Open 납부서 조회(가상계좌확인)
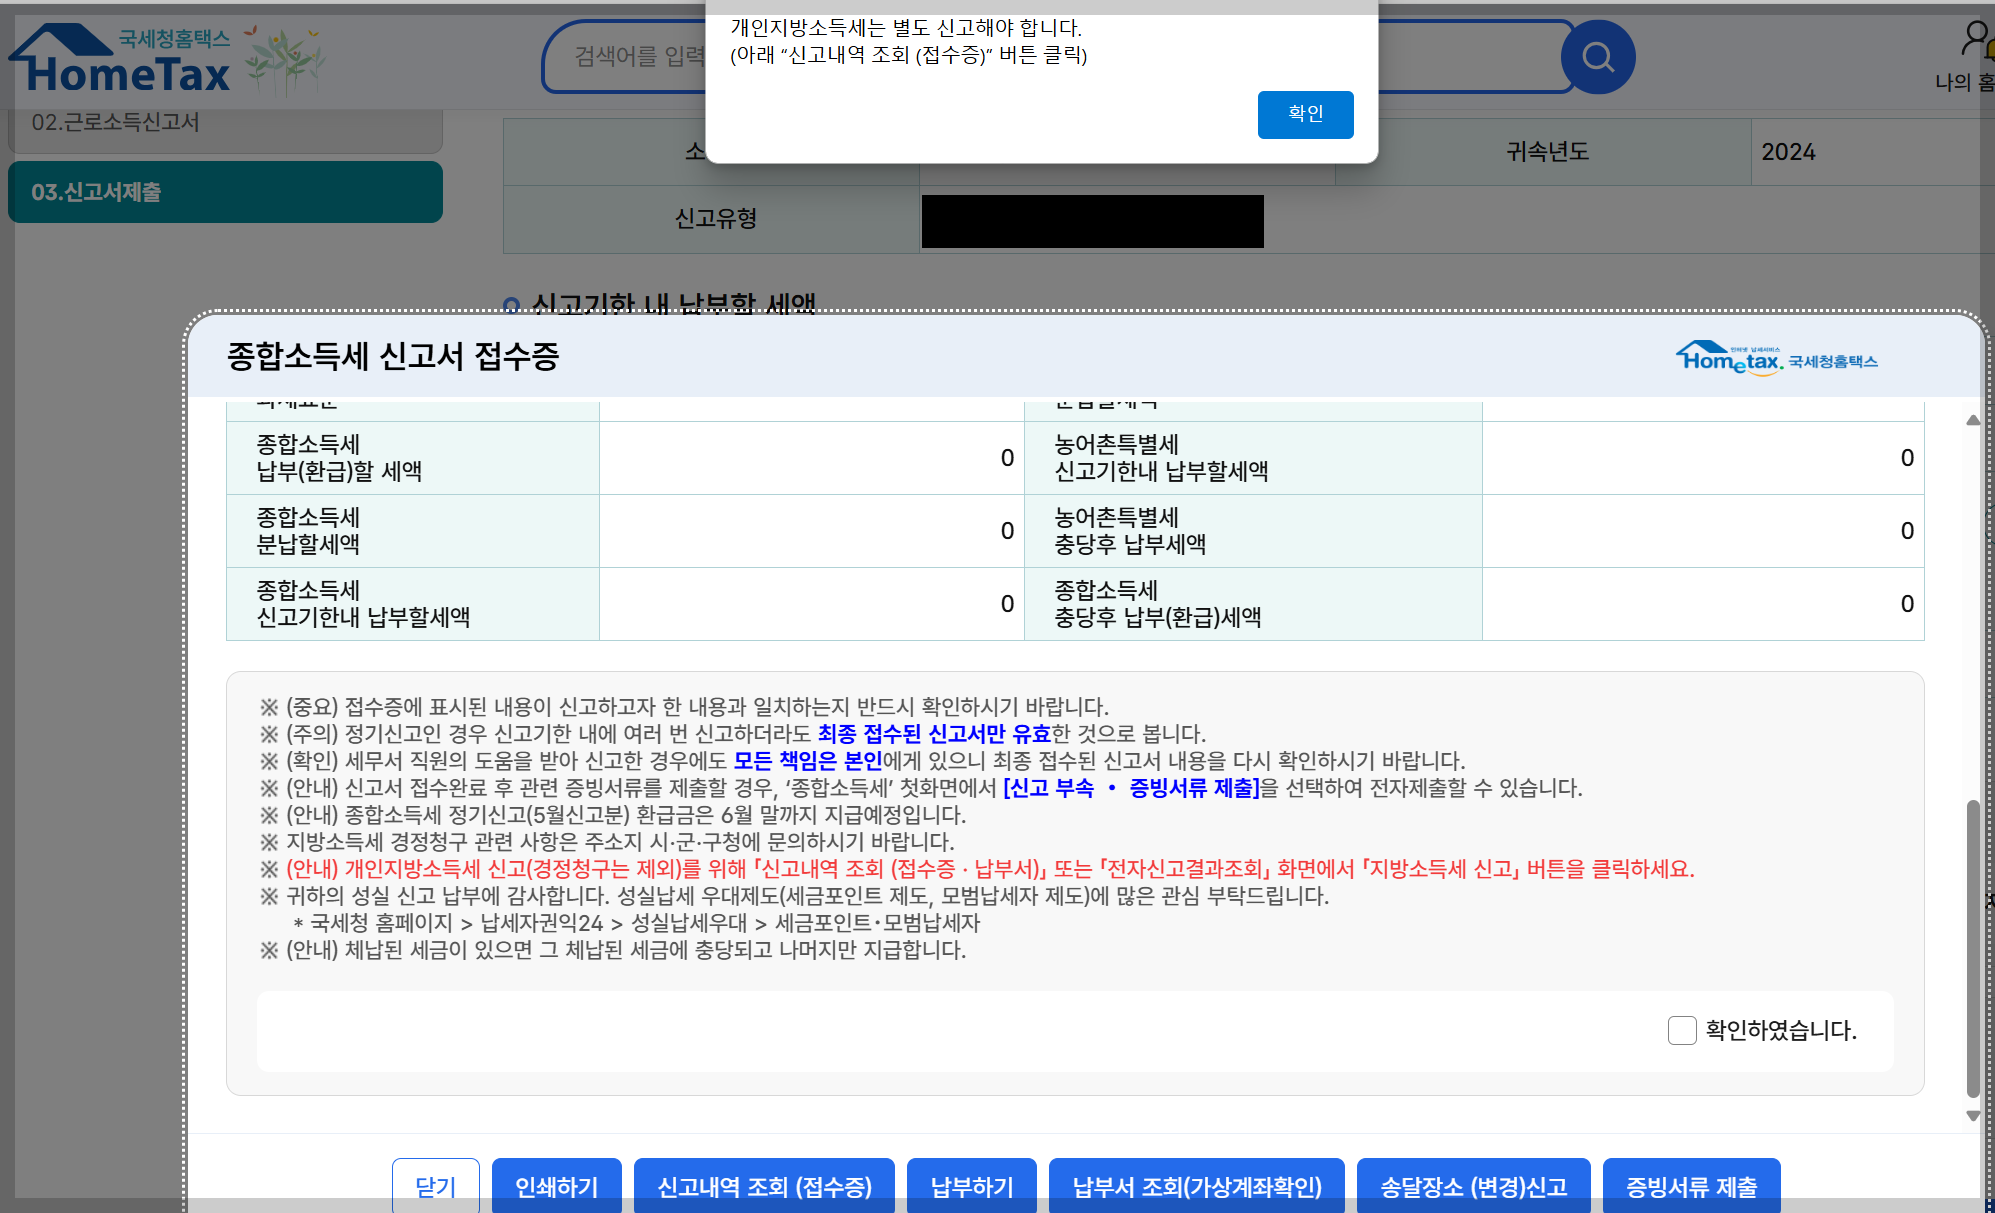This screenshot has height=1213, width=1995. point(1196,1186)
